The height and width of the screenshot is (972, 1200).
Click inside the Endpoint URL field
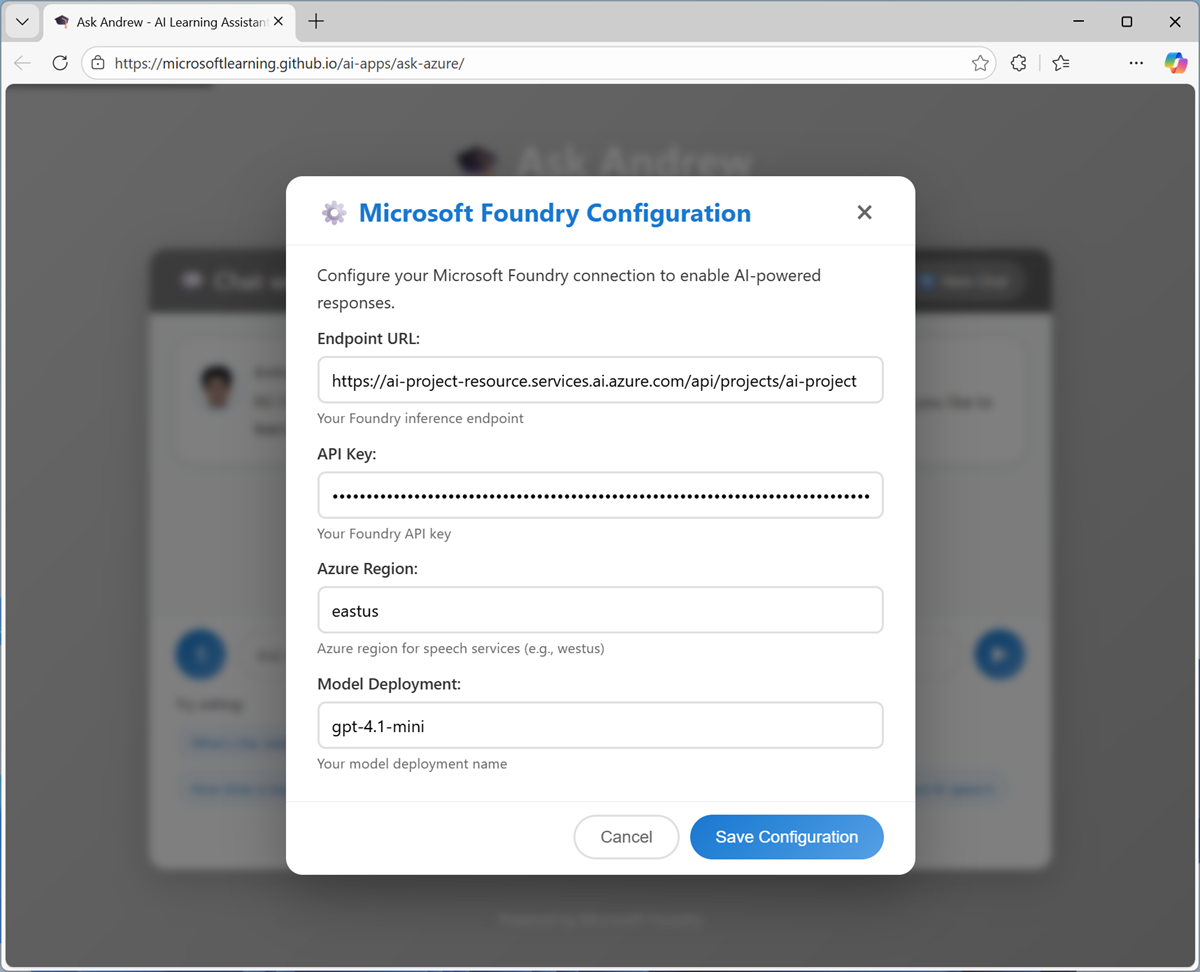pyautogui.click(x=600, y=380)
